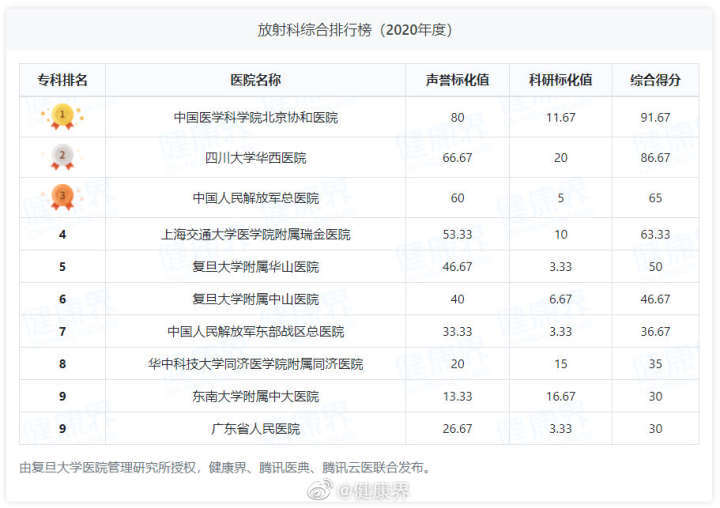The height and width of the screenshot is (508, 720).
Task: Select 复旦大学附属华山医院 hospital name
Action: [256, 266]
